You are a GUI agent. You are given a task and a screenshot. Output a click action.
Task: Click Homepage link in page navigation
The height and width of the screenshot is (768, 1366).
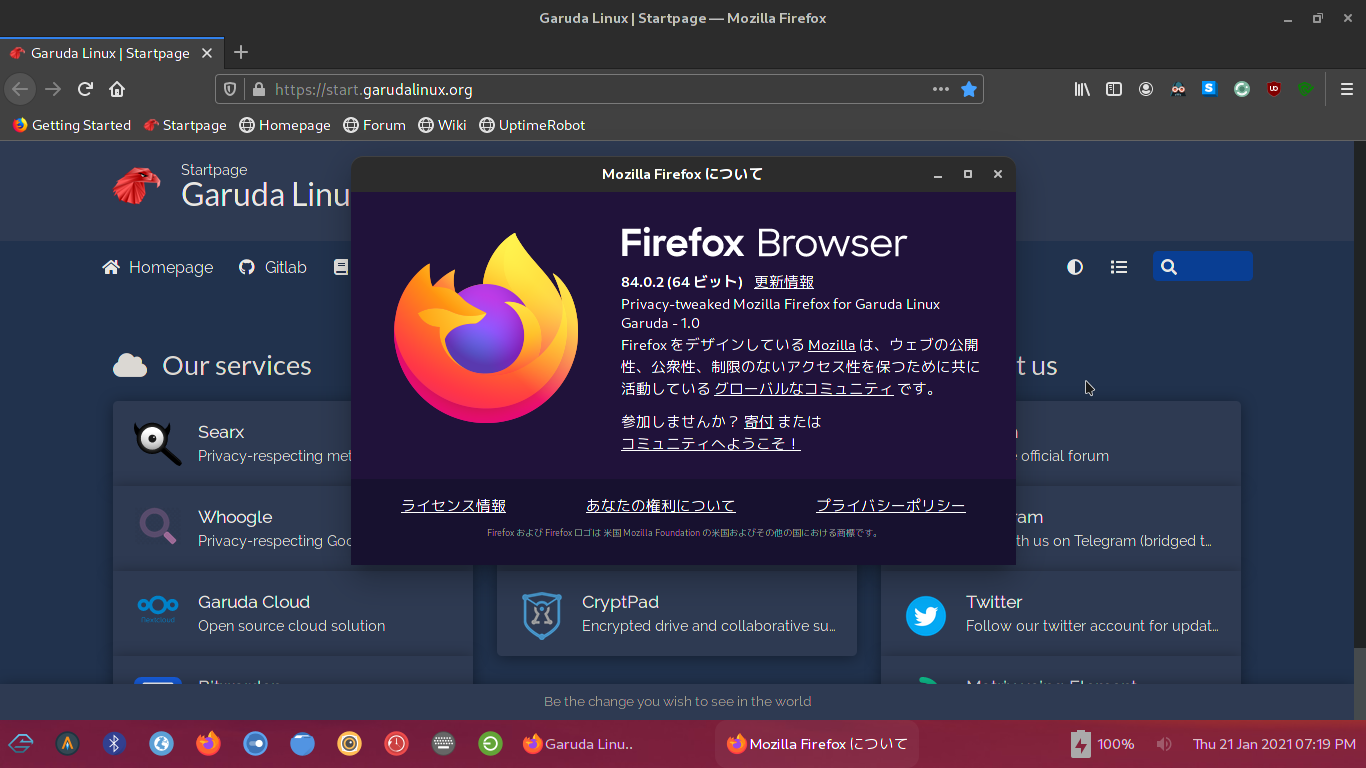pos(158,267)
